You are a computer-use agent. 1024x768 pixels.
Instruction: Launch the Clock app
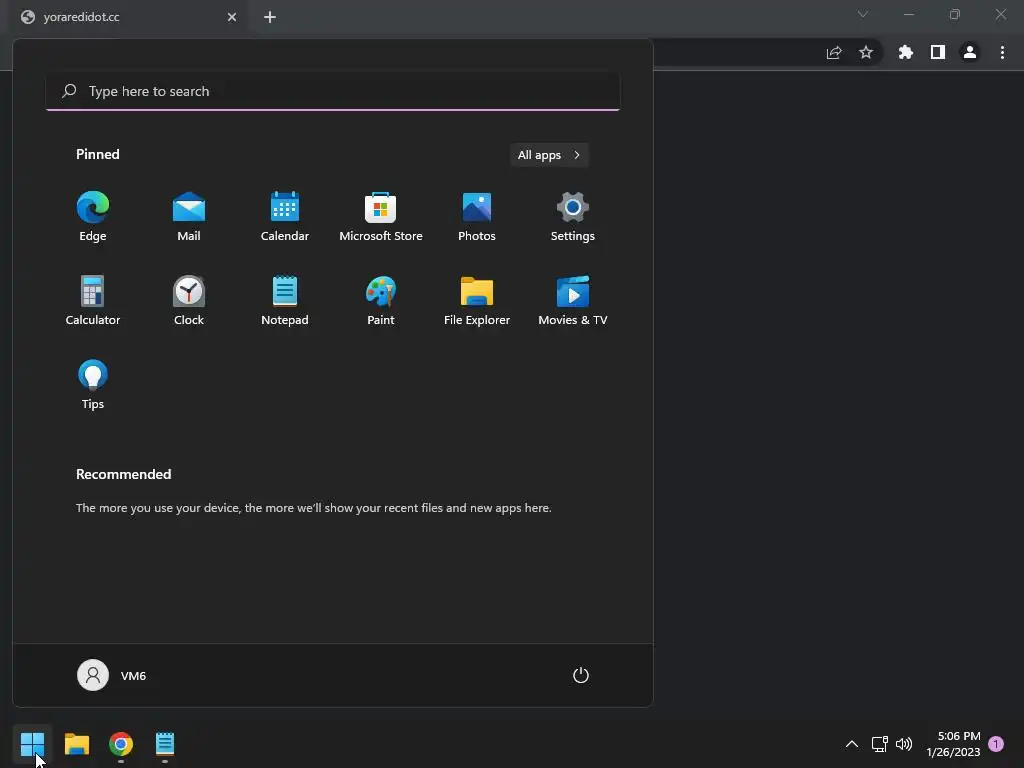pos(189,300)
